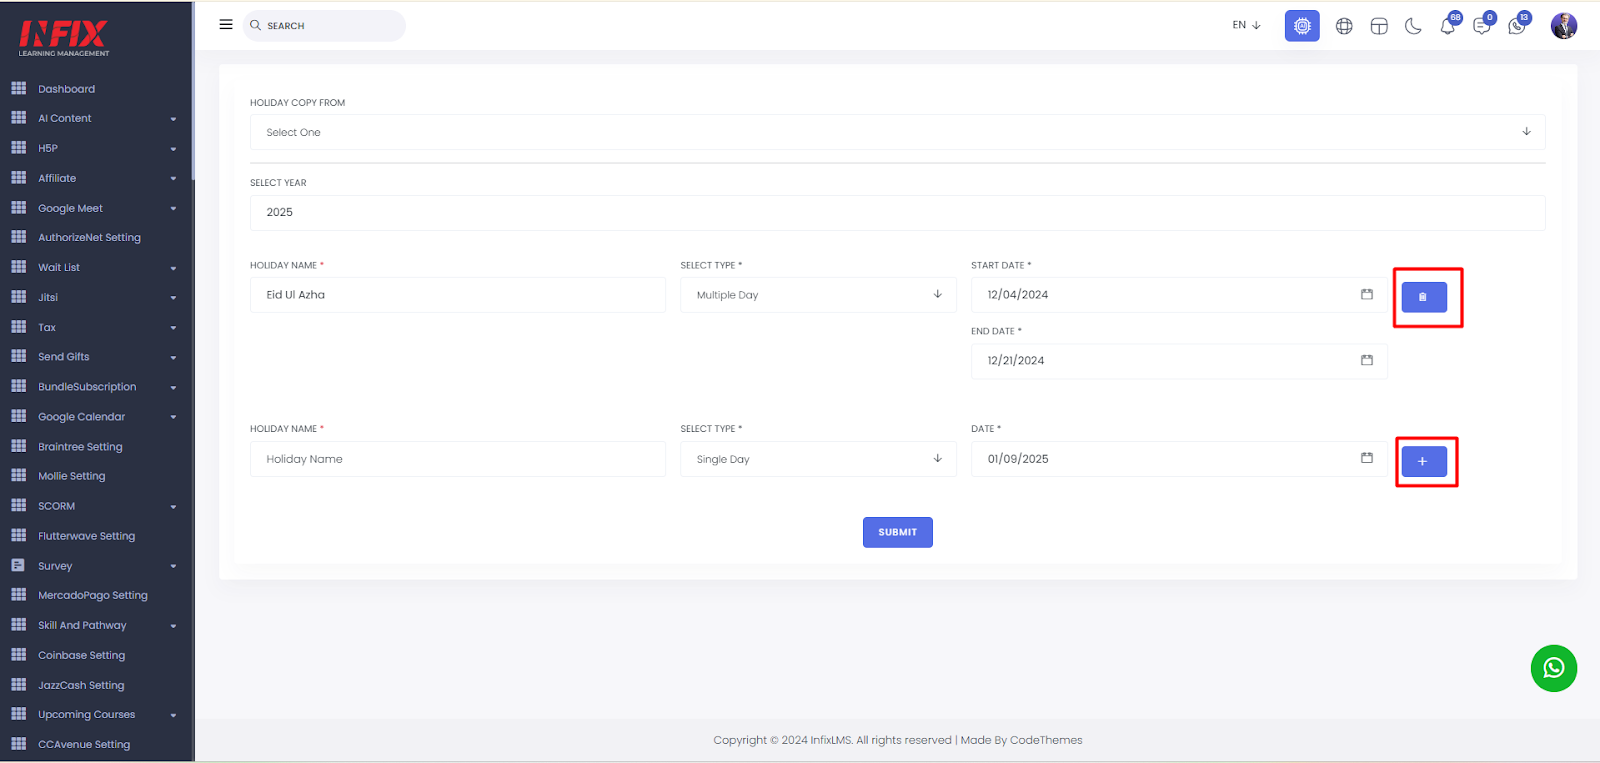Click the End Date field 12/21/2024

tap(1179, 361)
